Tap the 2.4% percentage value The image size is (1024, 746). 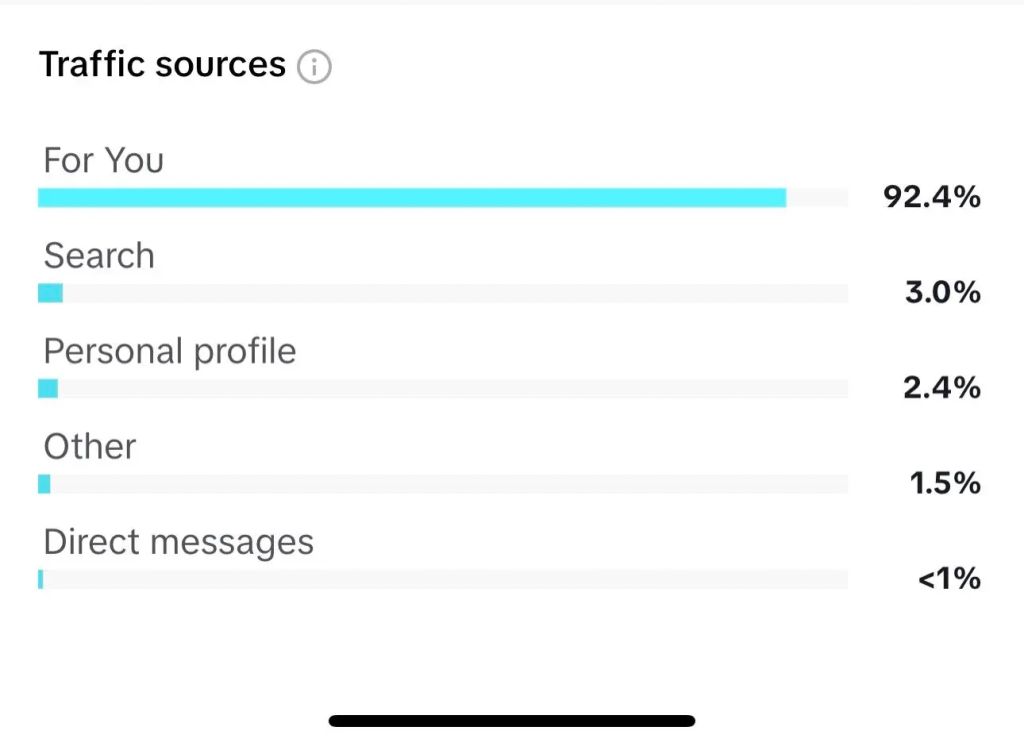(x=941, y=388)
